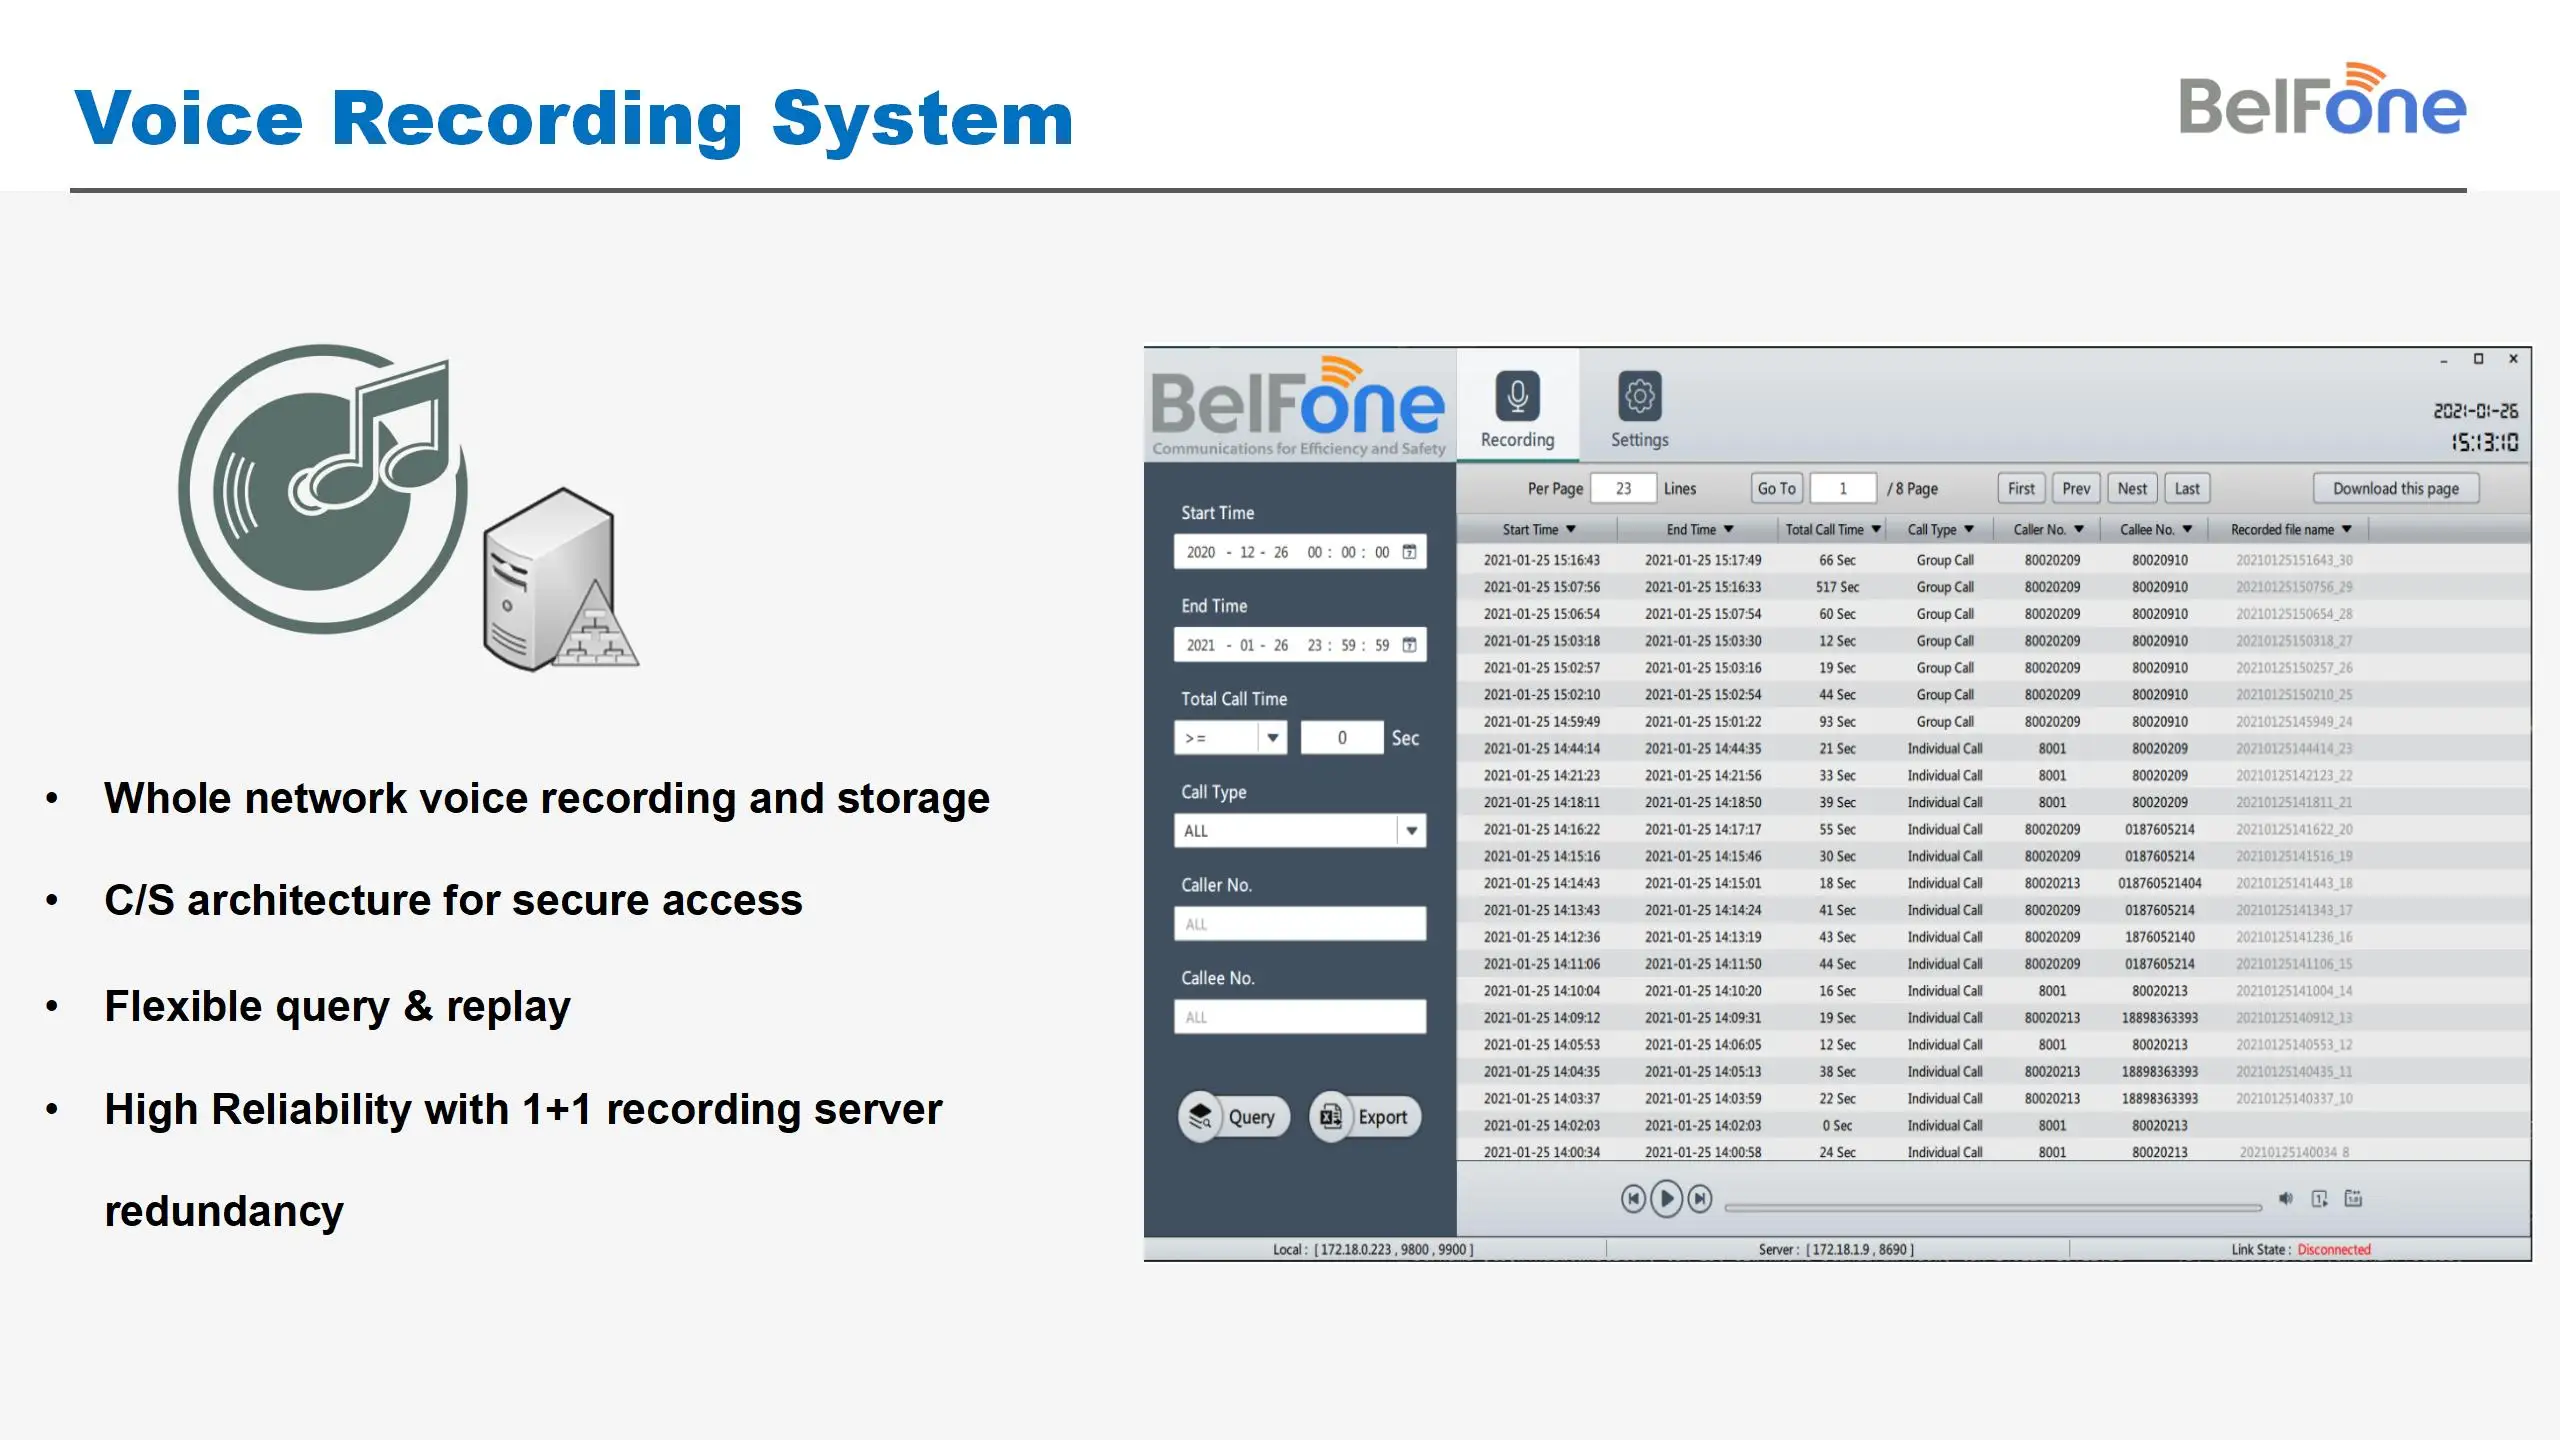This screenshot has height=1440, width=2560.
Task: Open the Recording tab microphone icon
Action: [1517, 396]
